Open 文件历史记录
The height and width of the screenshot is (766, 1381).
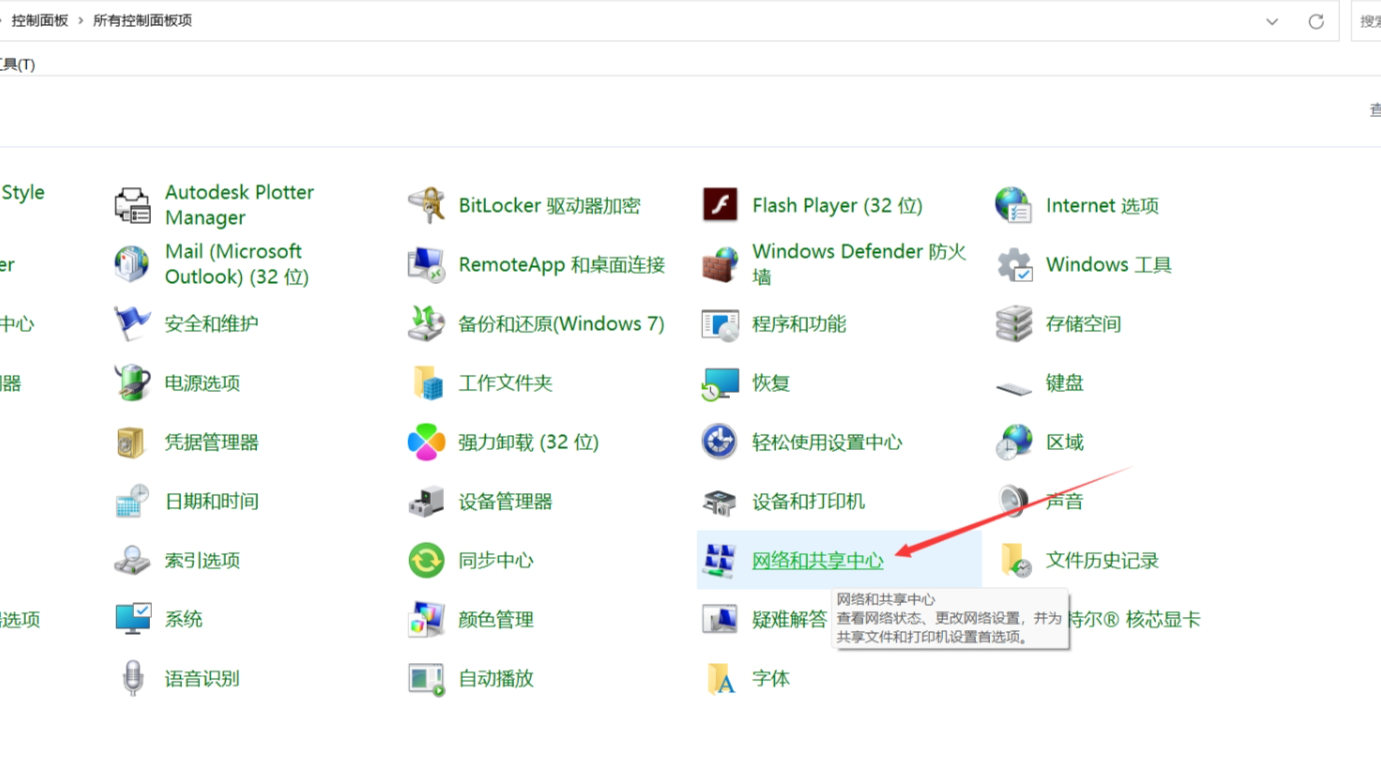click(1101, 560)
